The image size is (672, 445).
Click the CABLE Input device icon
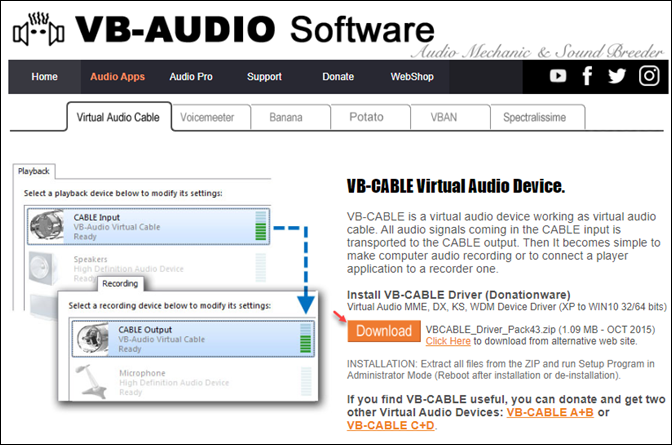(46, 226)
